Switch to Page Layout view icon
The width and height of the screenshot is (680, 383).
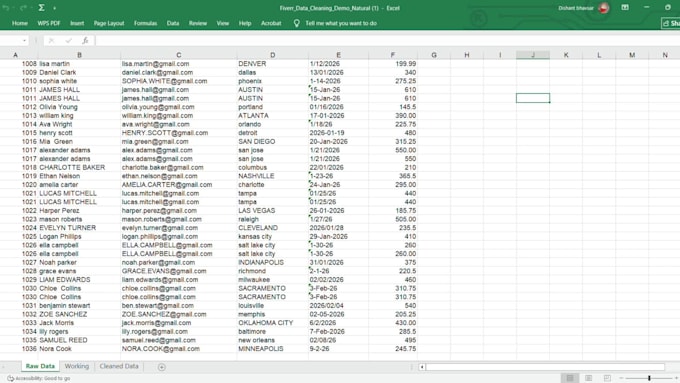[x=588, y=378]
